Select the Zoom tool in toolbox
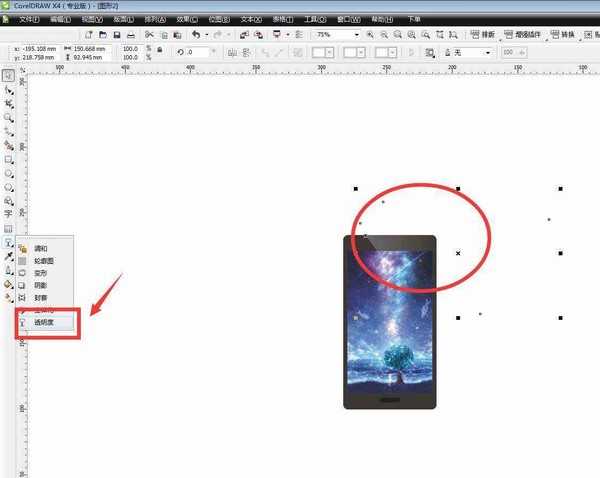The height and width of the screenshot is (478, 600). click(8, 118)
